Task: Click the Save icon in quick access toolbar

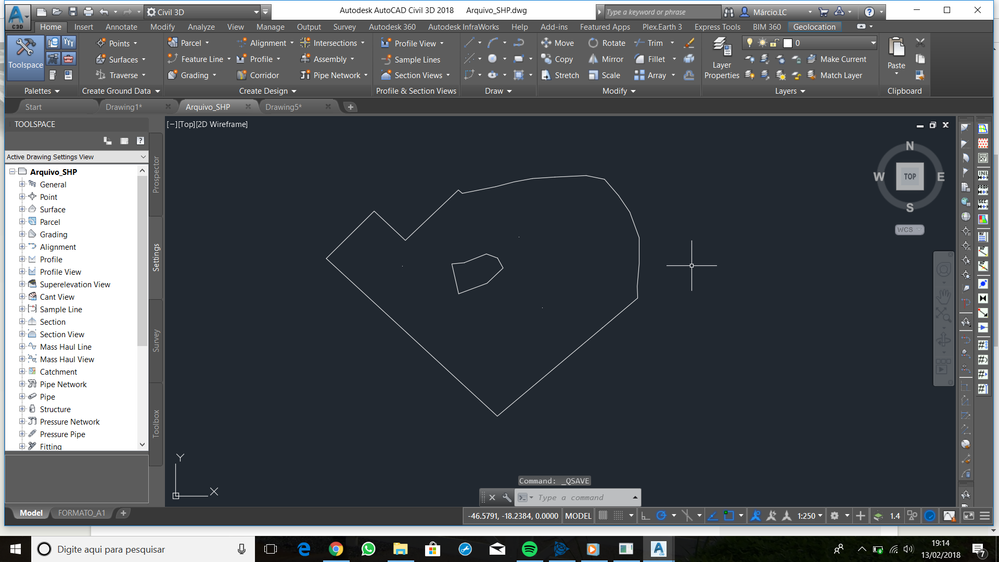Action: [x=72, y=11]
